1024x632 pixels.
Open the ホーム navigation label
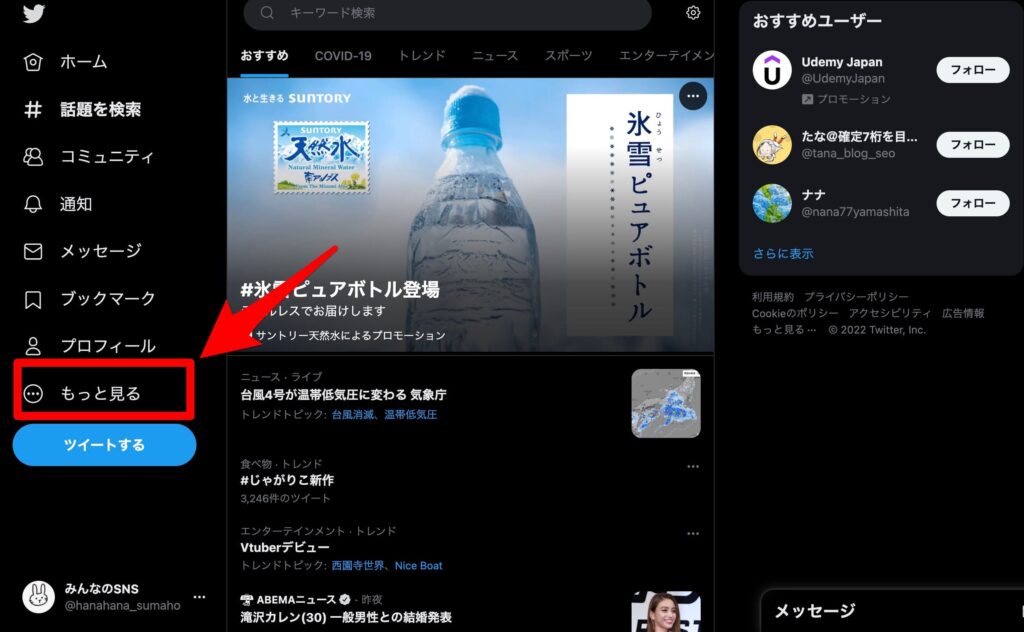click(x=84, y=62)
